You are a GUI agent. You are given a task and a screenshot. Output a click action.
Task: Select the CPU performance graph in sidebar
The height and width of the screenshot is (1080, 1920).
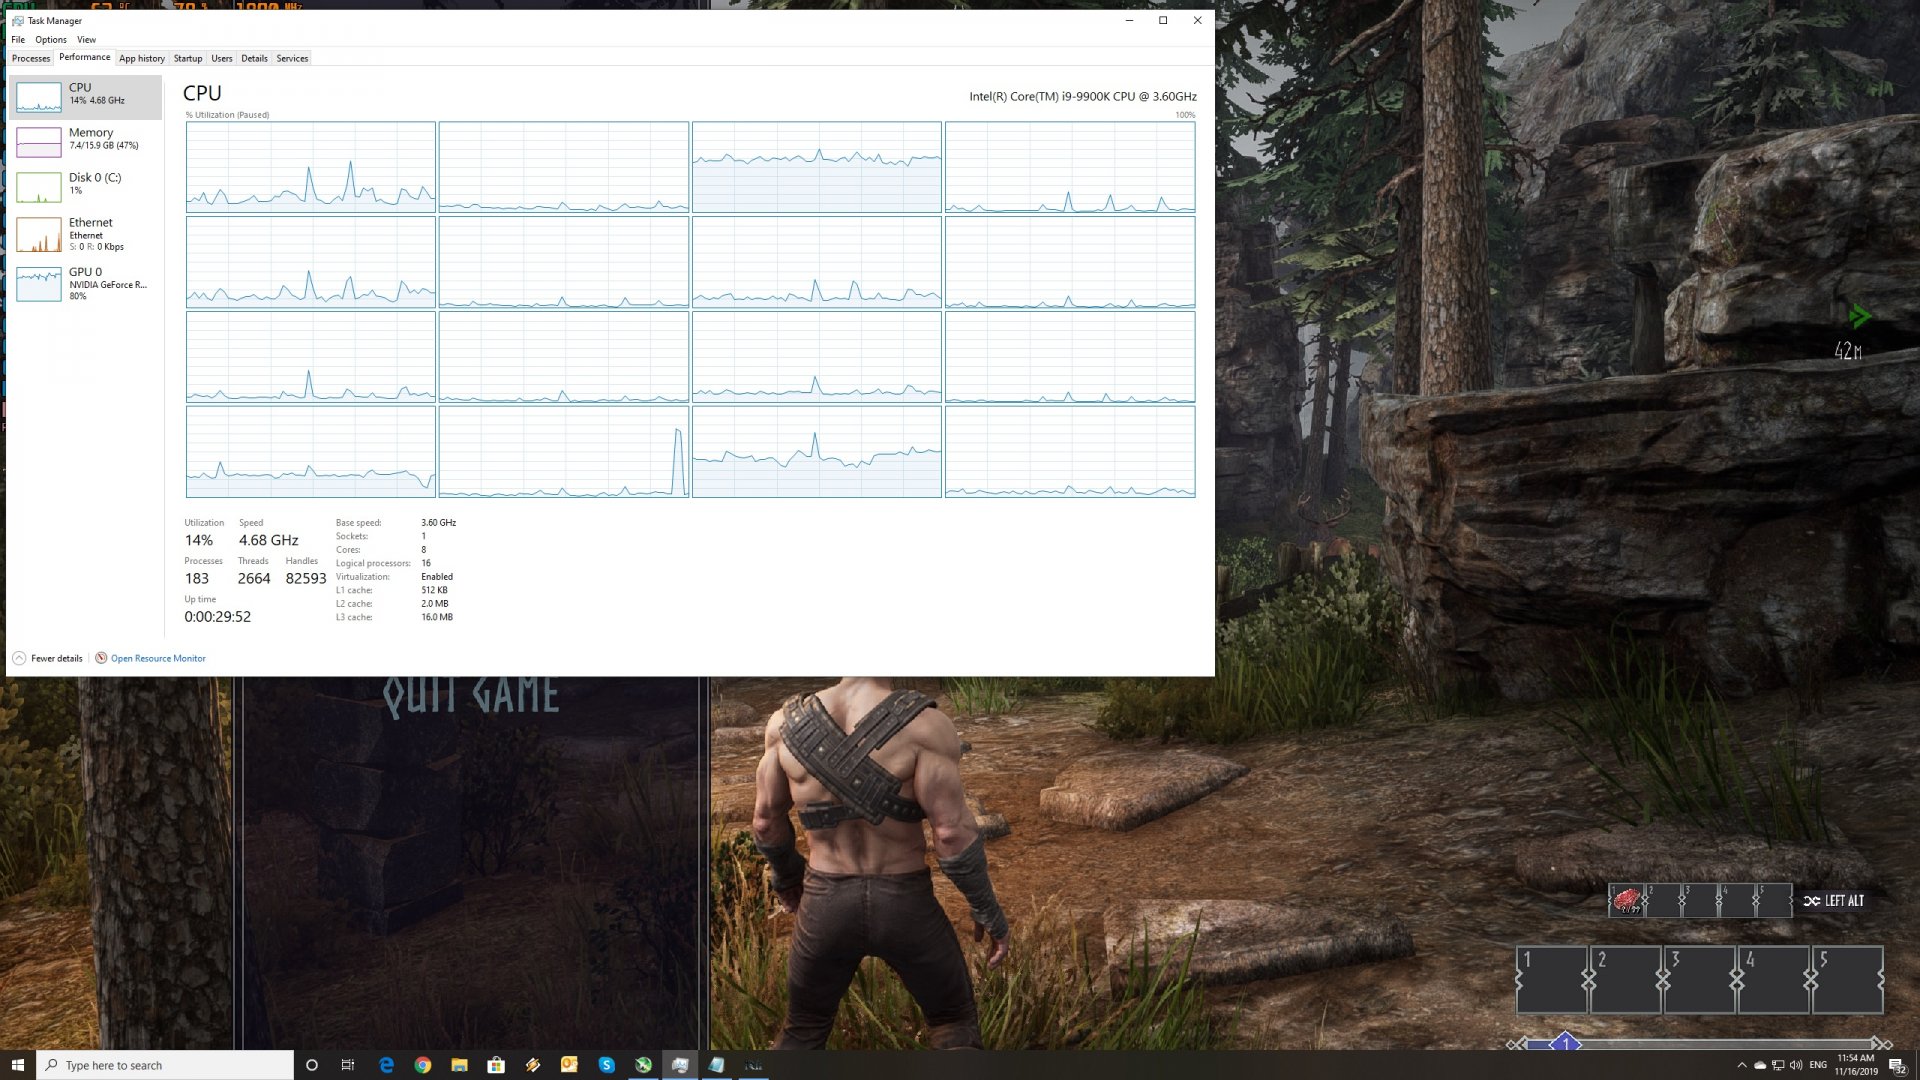(85, 96)
